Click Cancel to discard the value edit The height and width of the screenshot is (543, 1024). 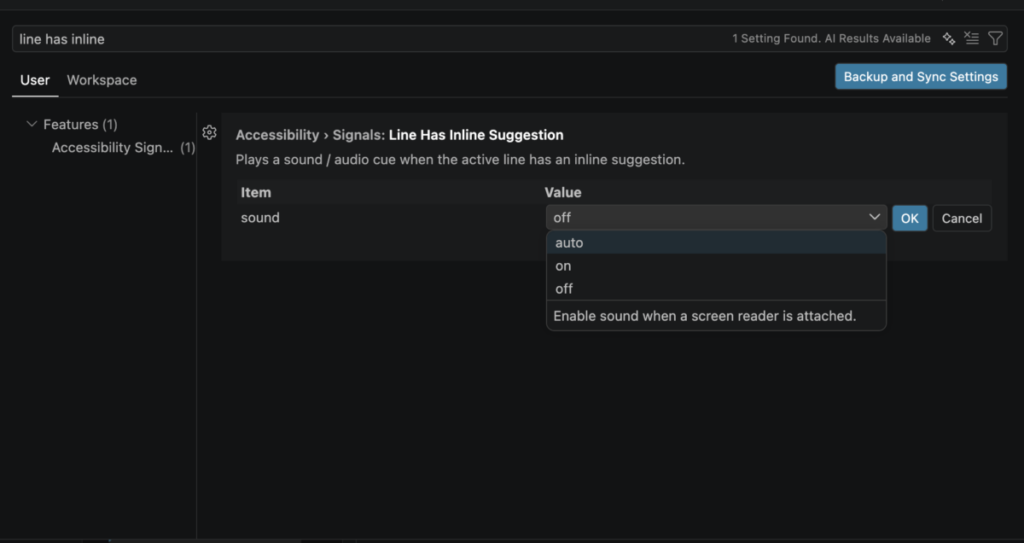click(961, 218)
